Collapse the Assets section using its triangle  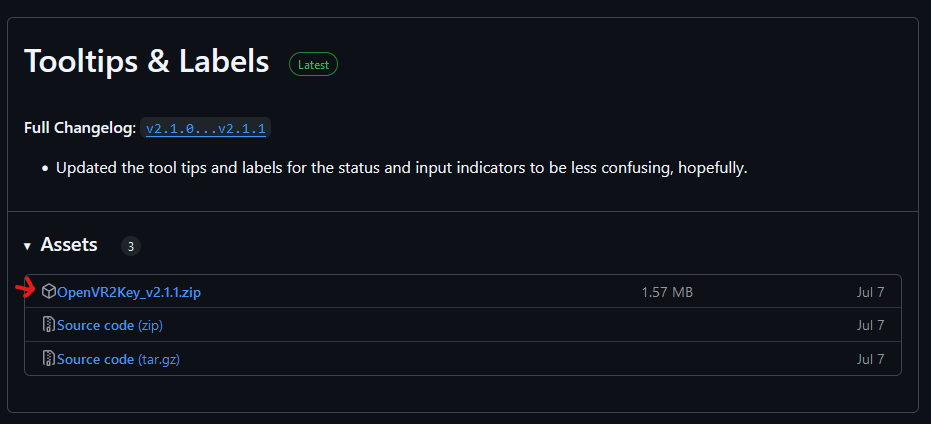28,246
